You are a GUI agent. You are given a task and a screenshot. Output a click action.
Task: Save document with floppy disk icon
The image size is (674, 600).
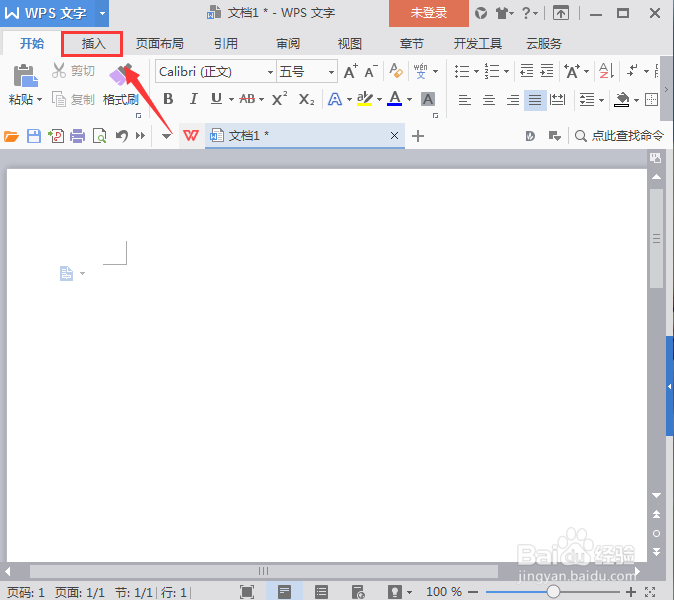coord(34,136)
